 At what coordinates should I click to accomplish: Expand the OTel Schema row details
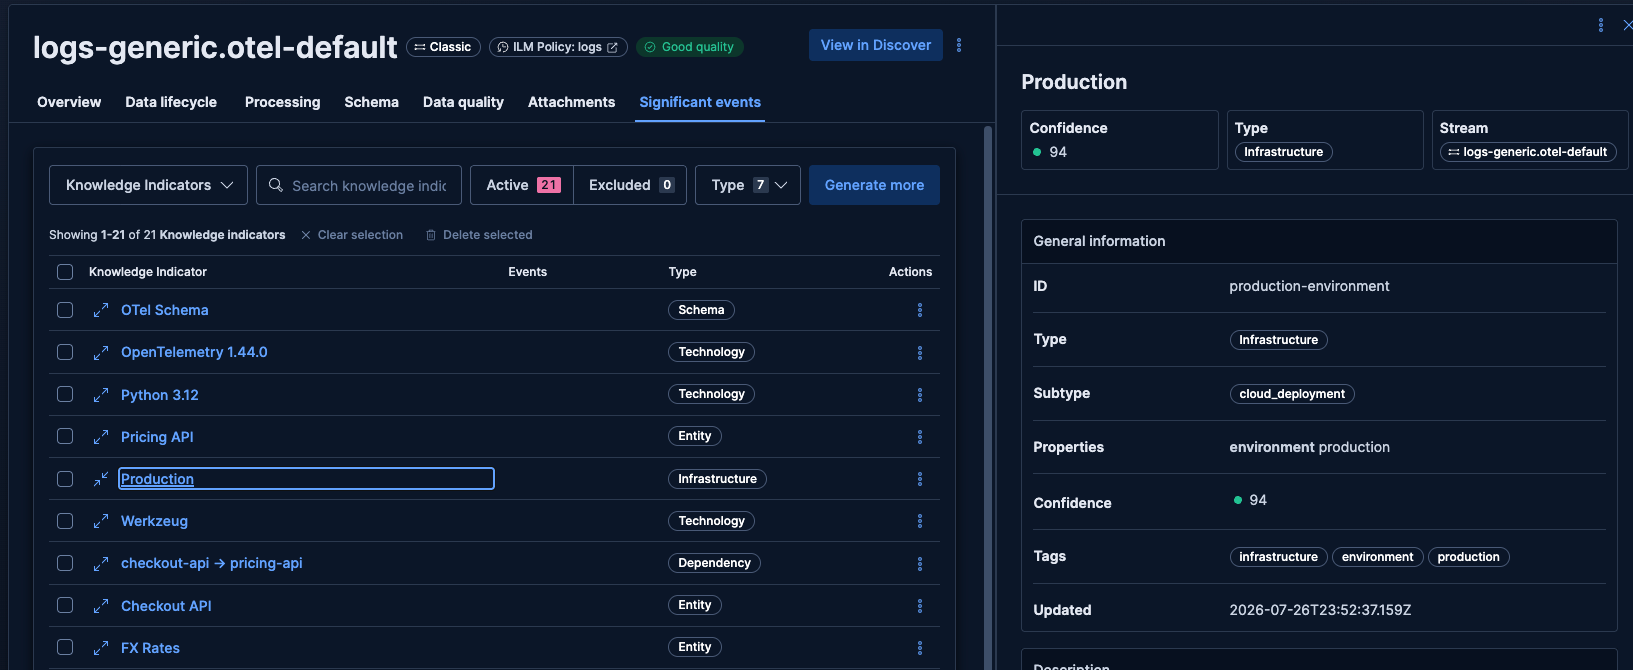pyautogui.click(x=100, y=310)
